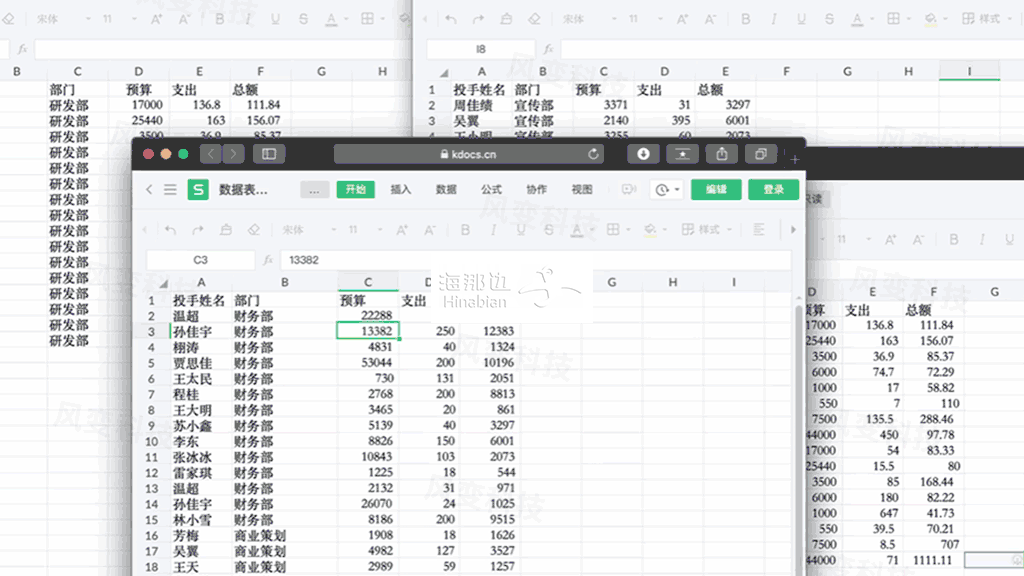Viewport: 1024px width, 576px height.
Task: Show the Safari sidebar
Action: pos(268,154)
